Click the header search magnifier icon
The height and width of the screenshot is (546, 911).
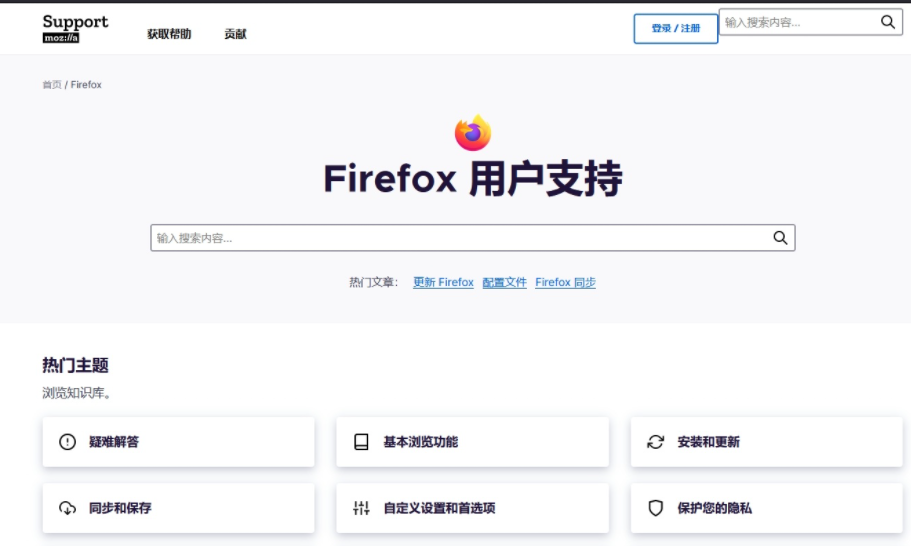click(887, 22)
